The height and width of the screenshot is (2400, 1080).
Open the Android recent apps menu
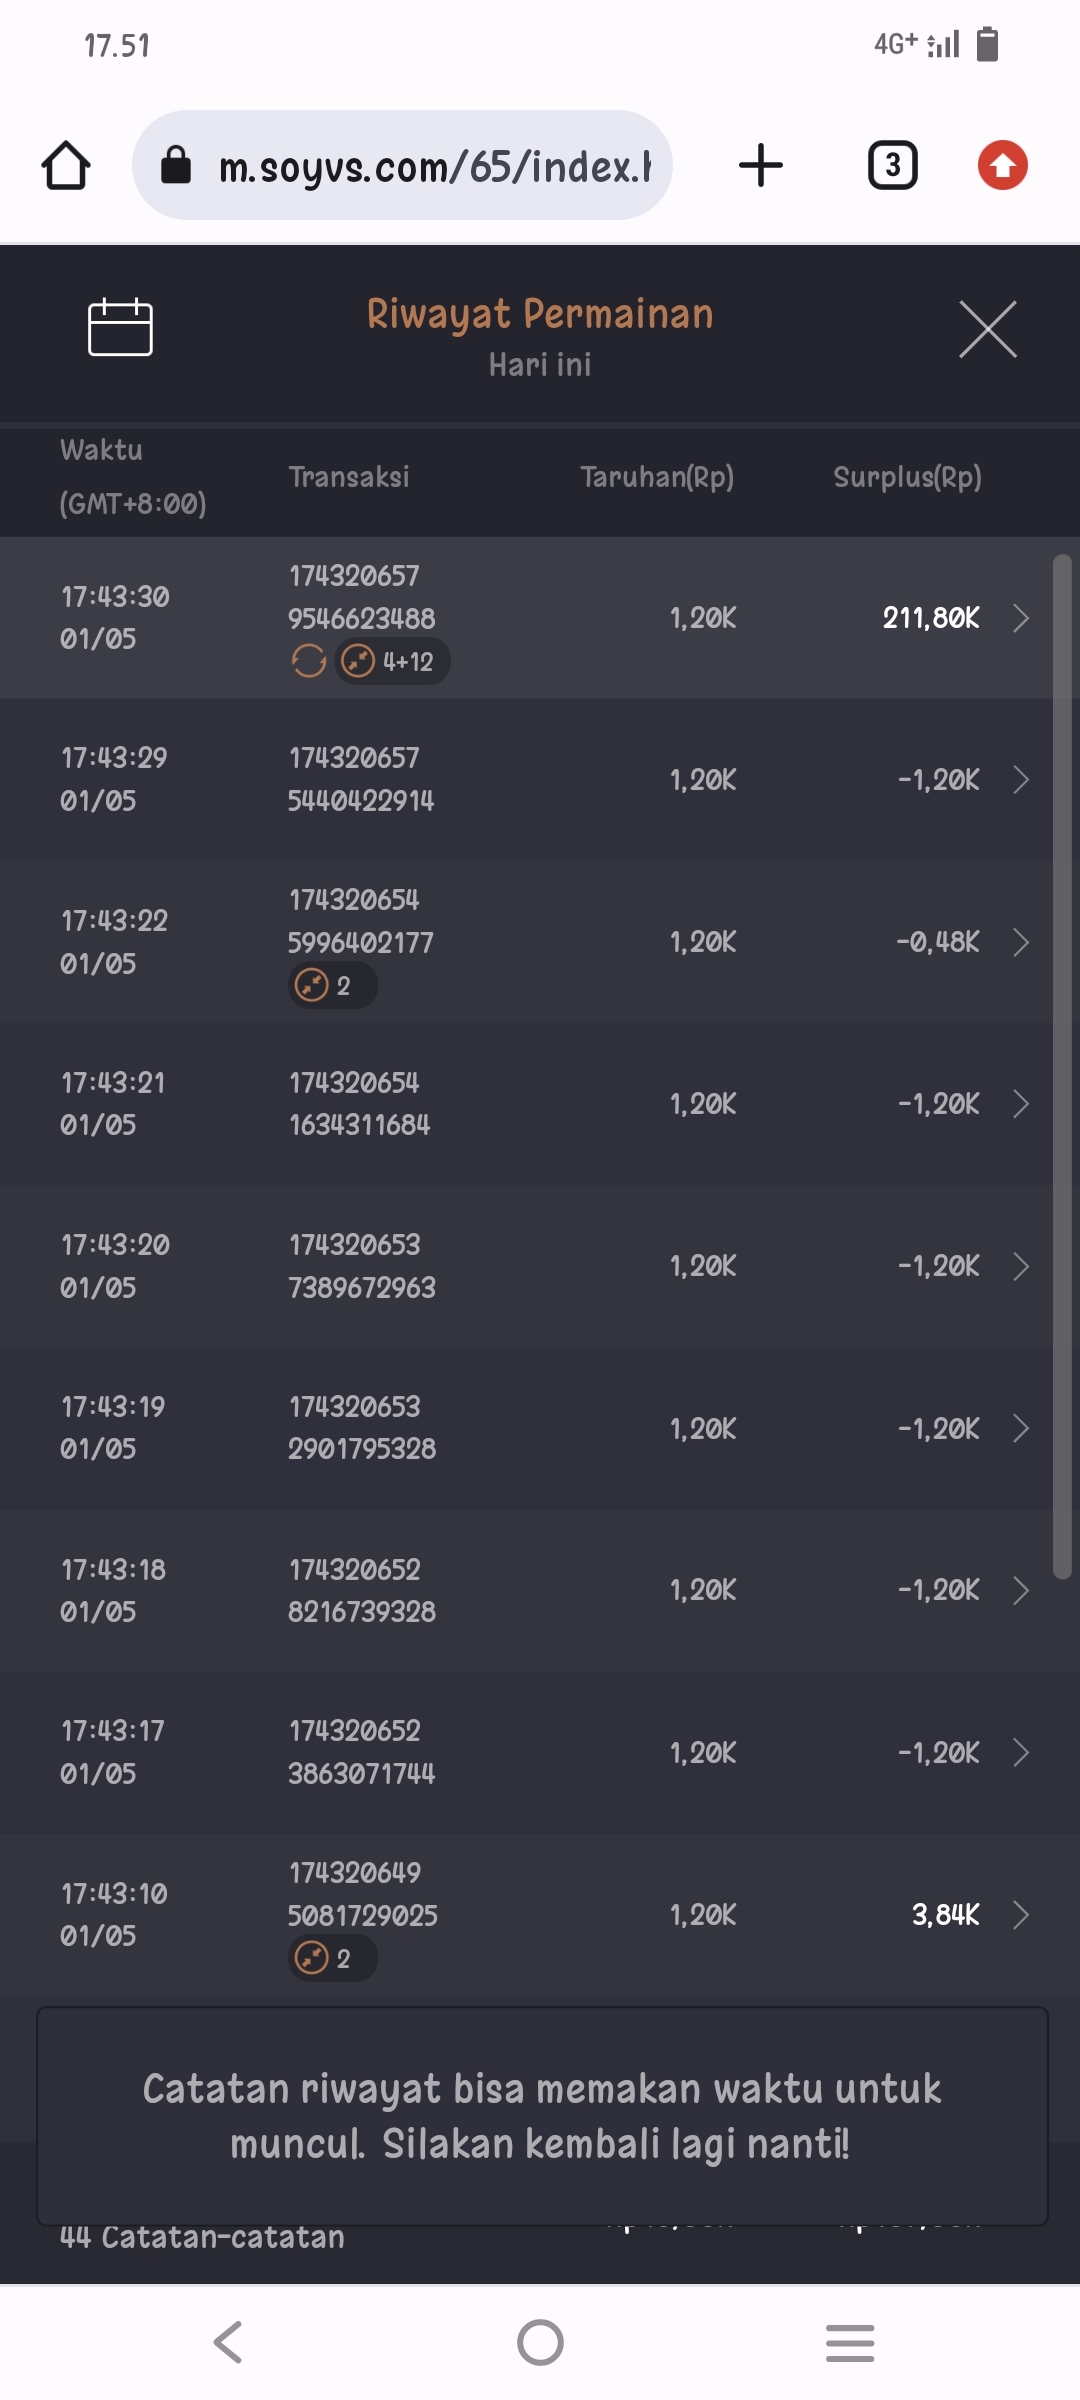tap(850, 2343)
